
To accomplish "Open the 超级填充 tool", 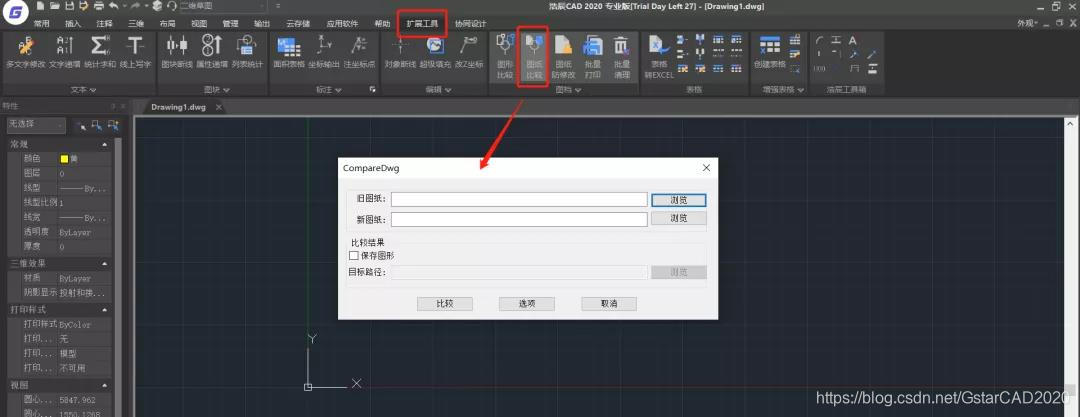I will tap(435, 52).
